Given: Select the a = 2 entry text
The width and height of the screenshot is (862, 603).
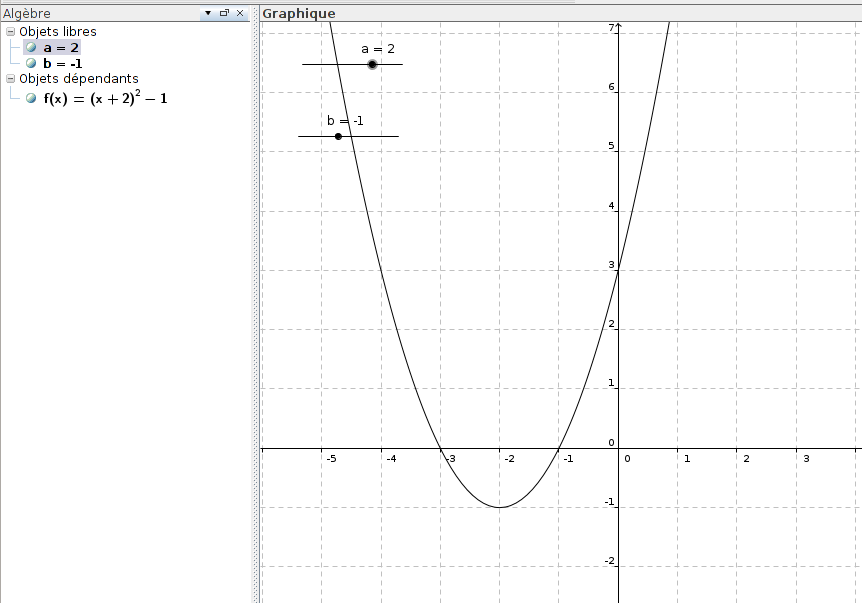Looking at the screenshot, I should (60, 47).
